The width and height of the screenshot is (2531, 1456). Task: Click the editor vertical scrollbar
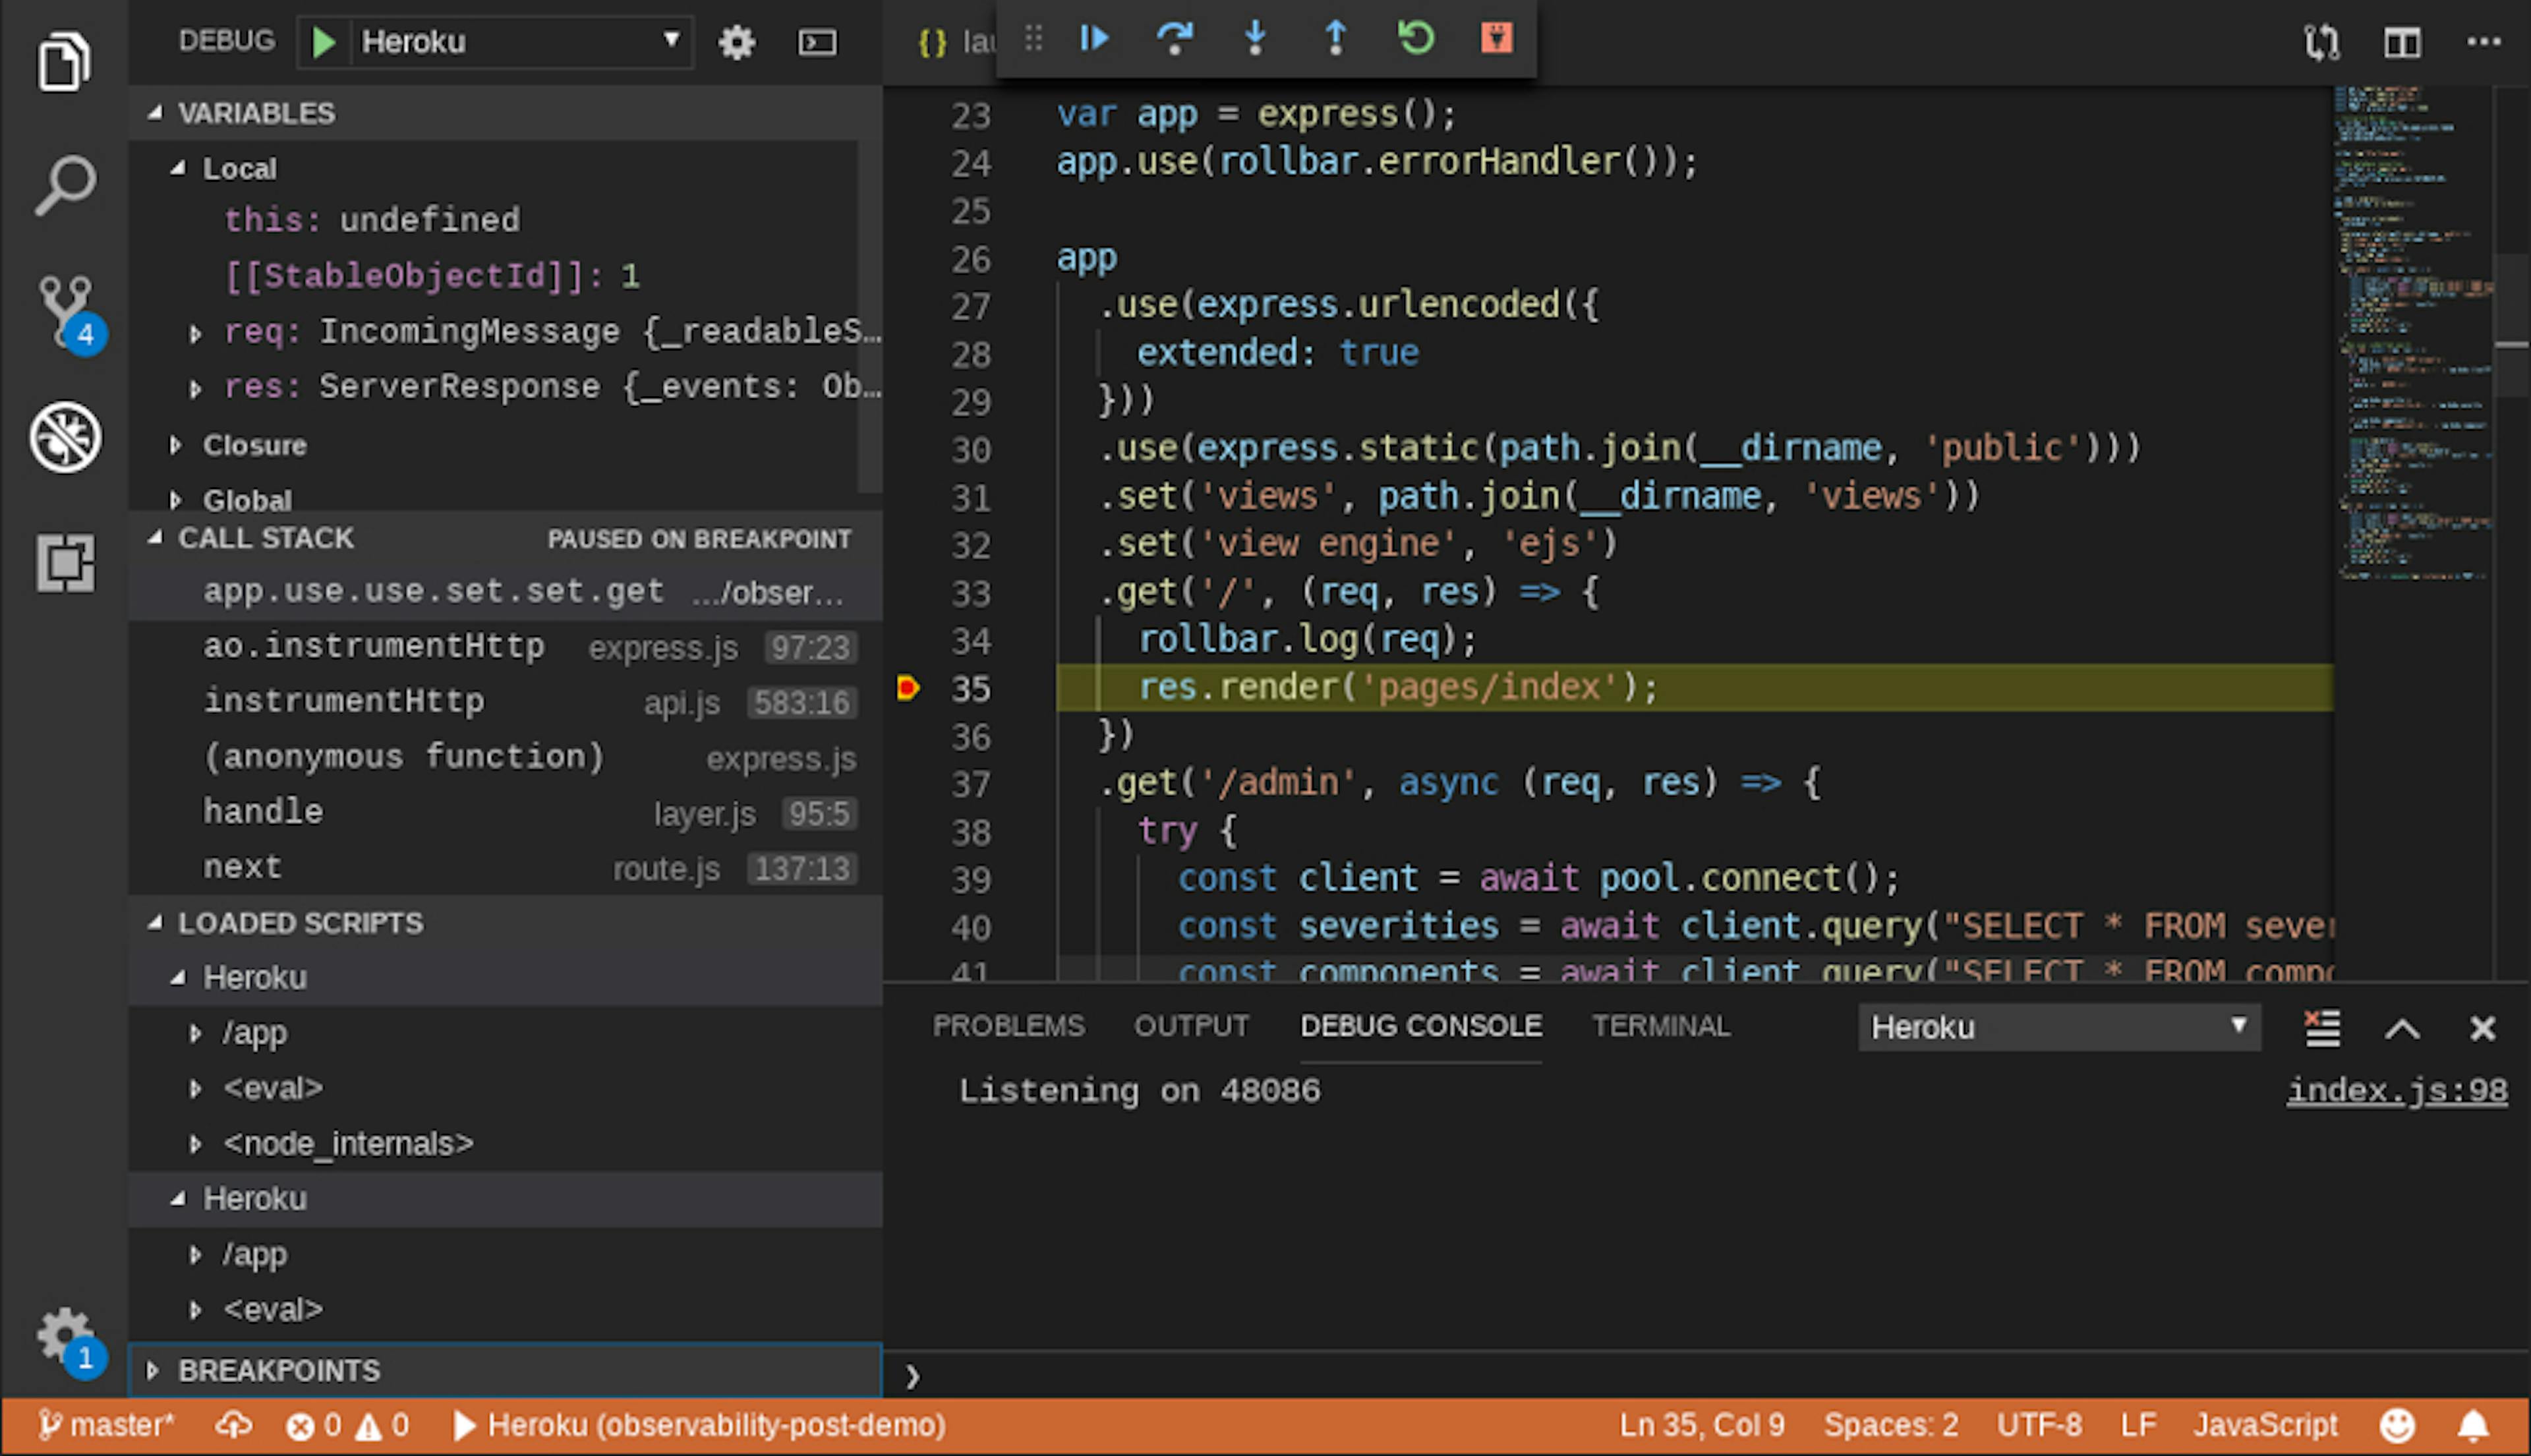point(2512,325)
